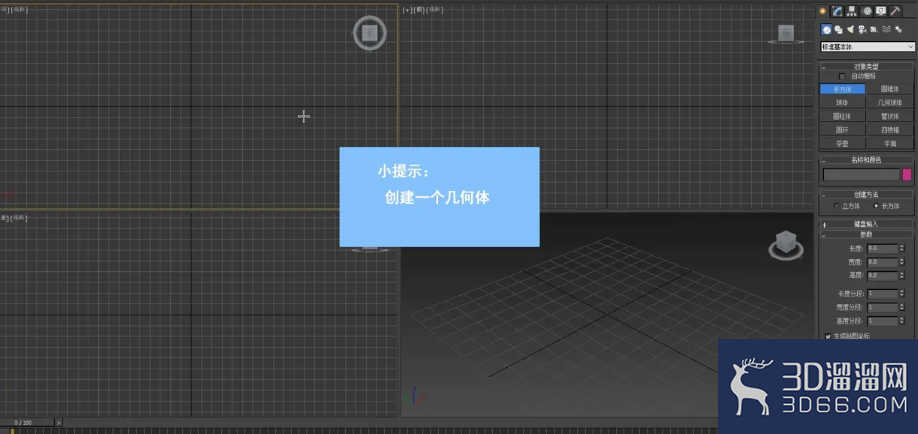The image size is (918, 434).
Task: Click the 高度 spinner arrows
Action: pos(902,275)
